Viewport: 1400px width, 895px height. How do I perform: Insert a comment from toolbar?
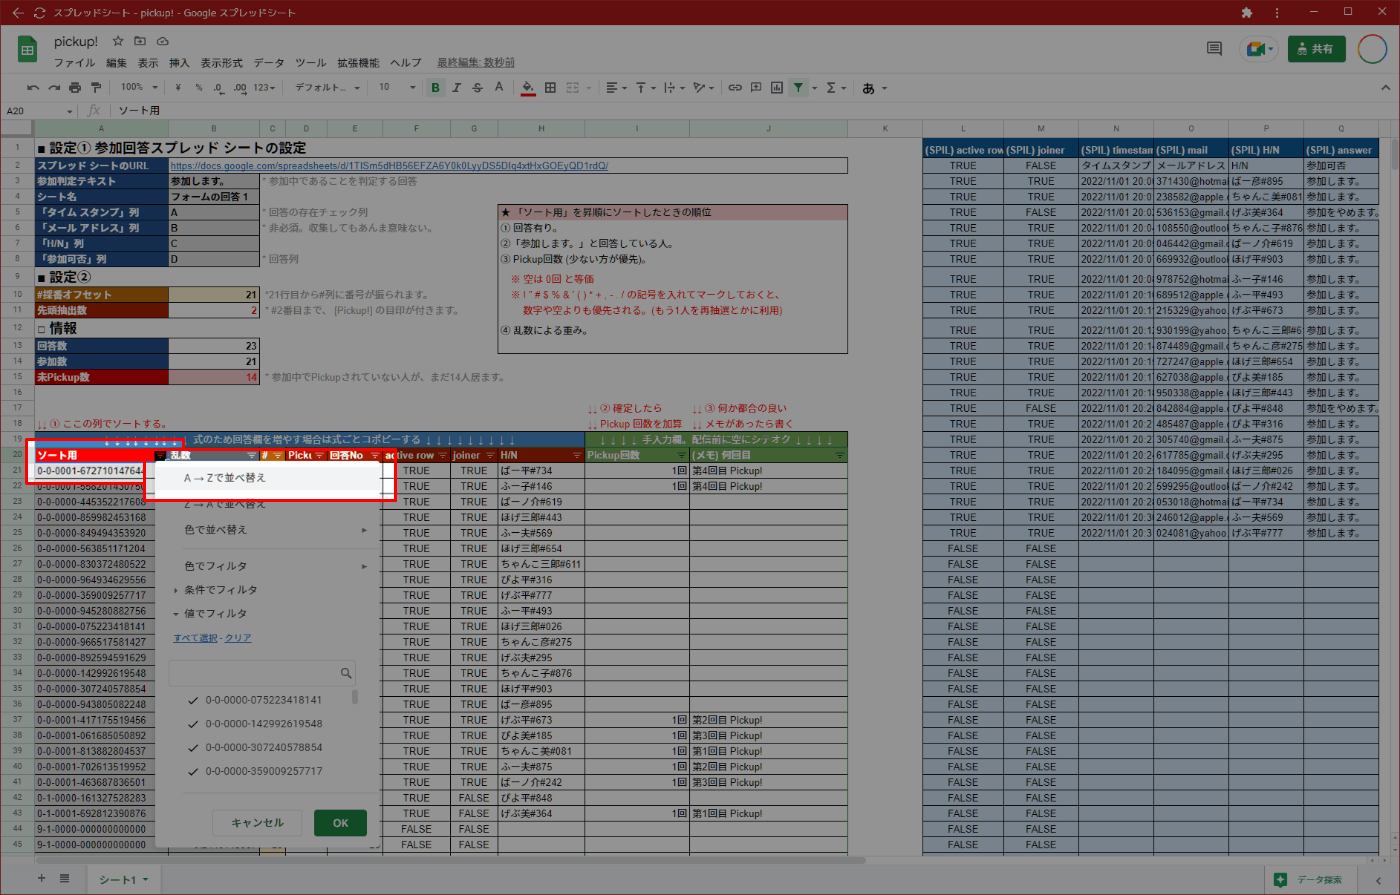click(756, 88)
